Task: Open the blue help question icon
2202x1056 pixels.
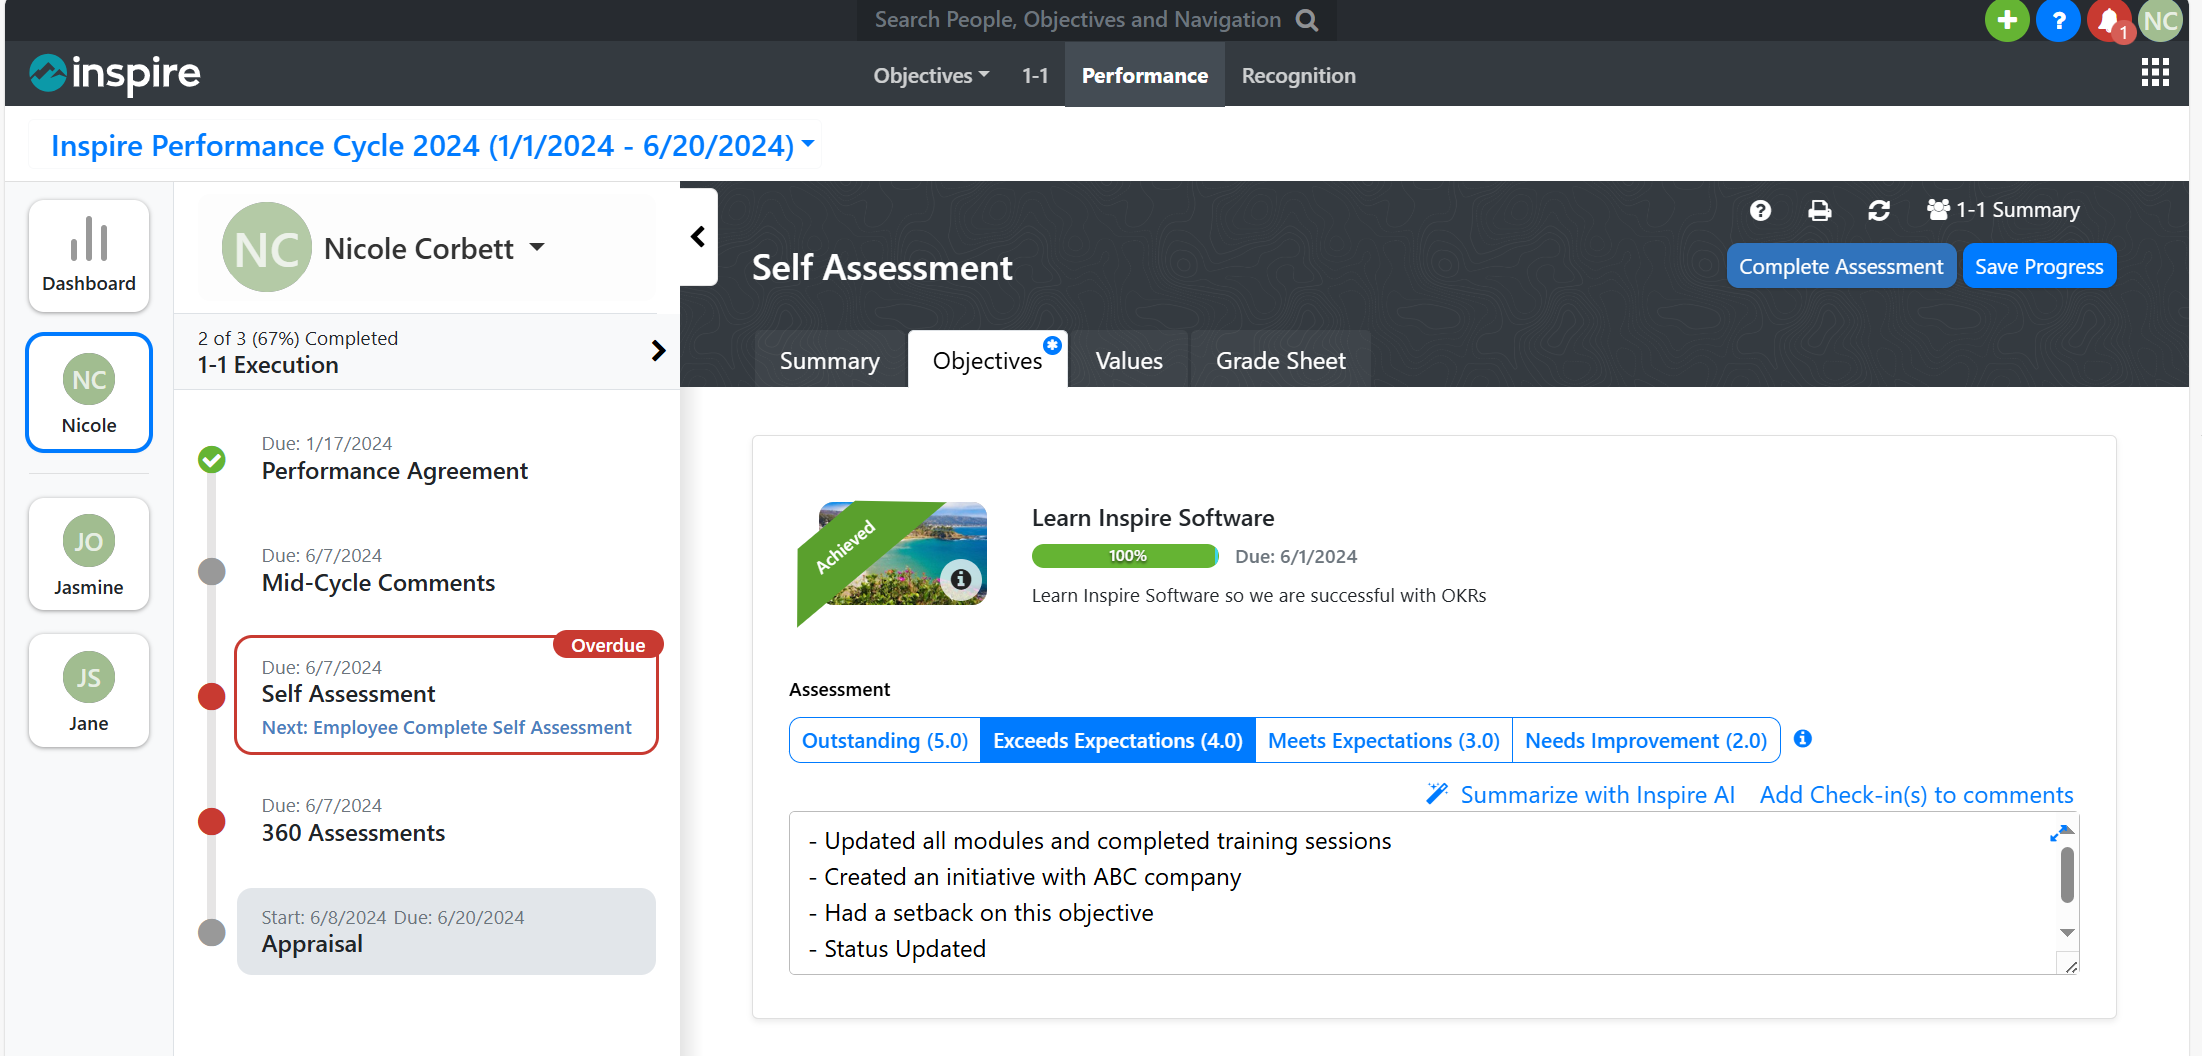Action: 2058,20
